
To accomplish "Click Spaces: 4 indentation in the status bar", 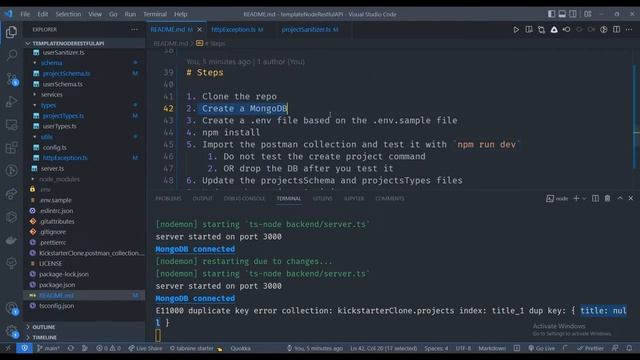I will pyautogui.click(x=436, y=348).
